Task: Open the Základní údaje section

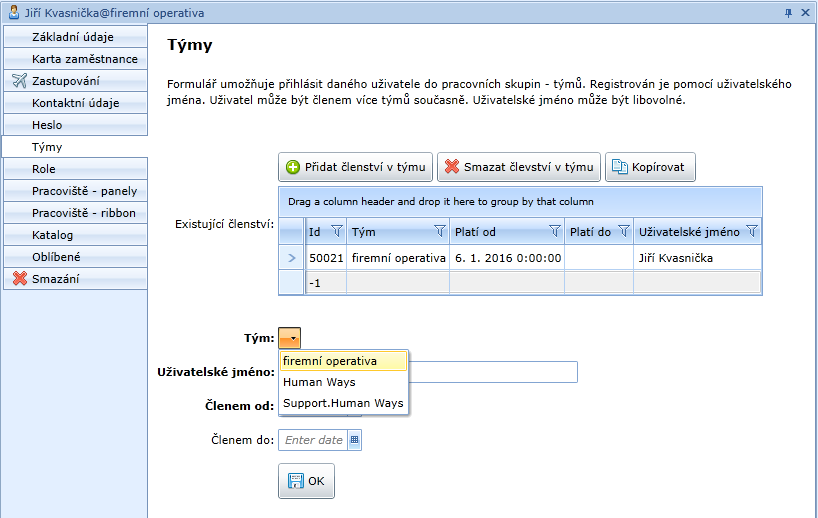Action: click(x=73, y=37)
